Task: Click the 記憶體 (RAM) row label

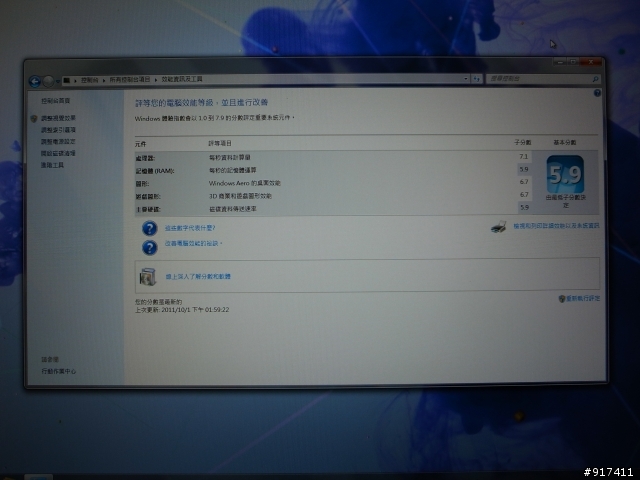Action: [155, 171]
